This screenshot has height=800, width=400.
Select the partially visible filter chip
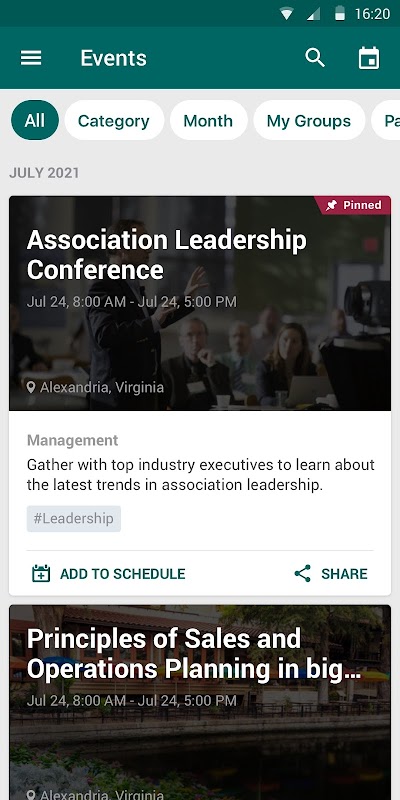(386, 120)
